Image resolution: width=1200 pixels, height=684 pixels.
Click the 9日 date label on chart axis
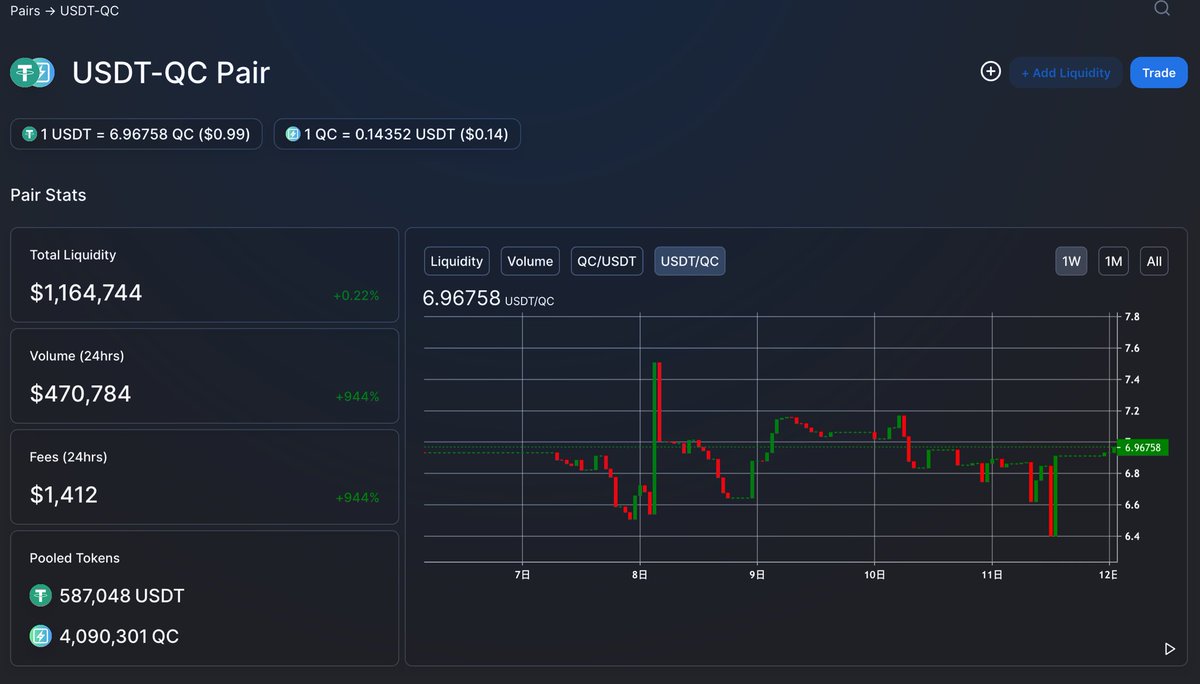click(757, 575)
